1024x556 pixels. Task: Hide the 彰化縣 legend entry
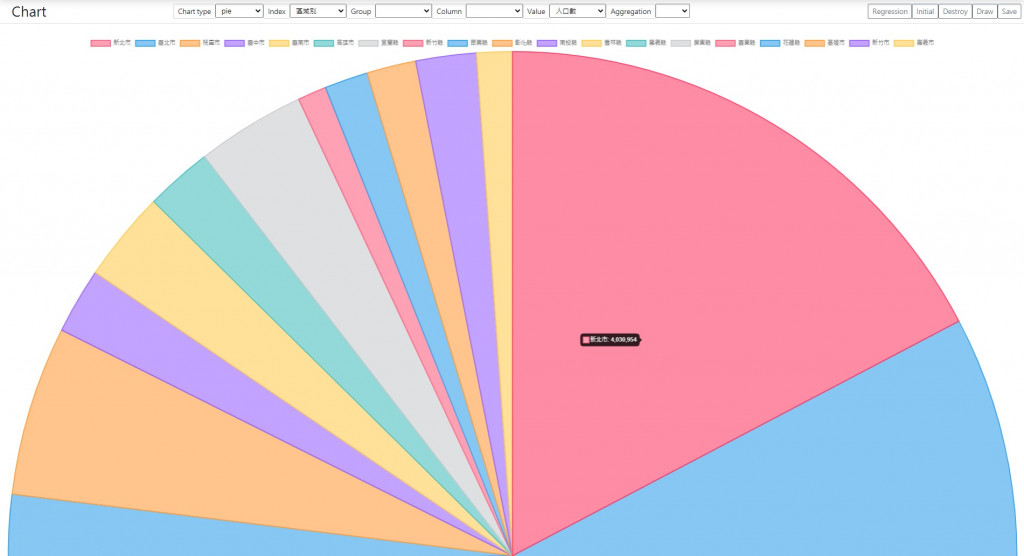pos(513,42)
